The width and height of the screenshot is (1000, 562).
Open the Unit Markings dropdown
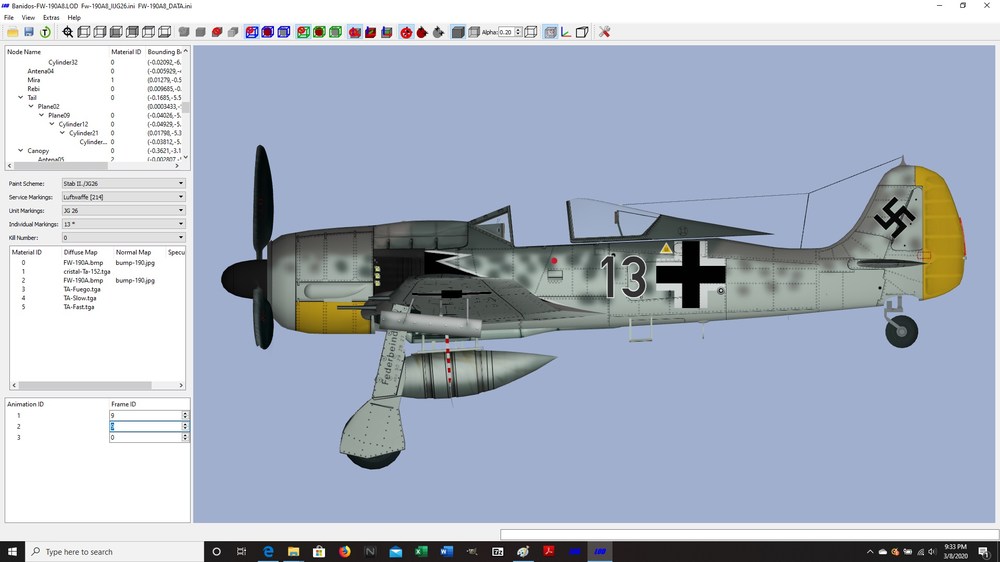(123, 210)
